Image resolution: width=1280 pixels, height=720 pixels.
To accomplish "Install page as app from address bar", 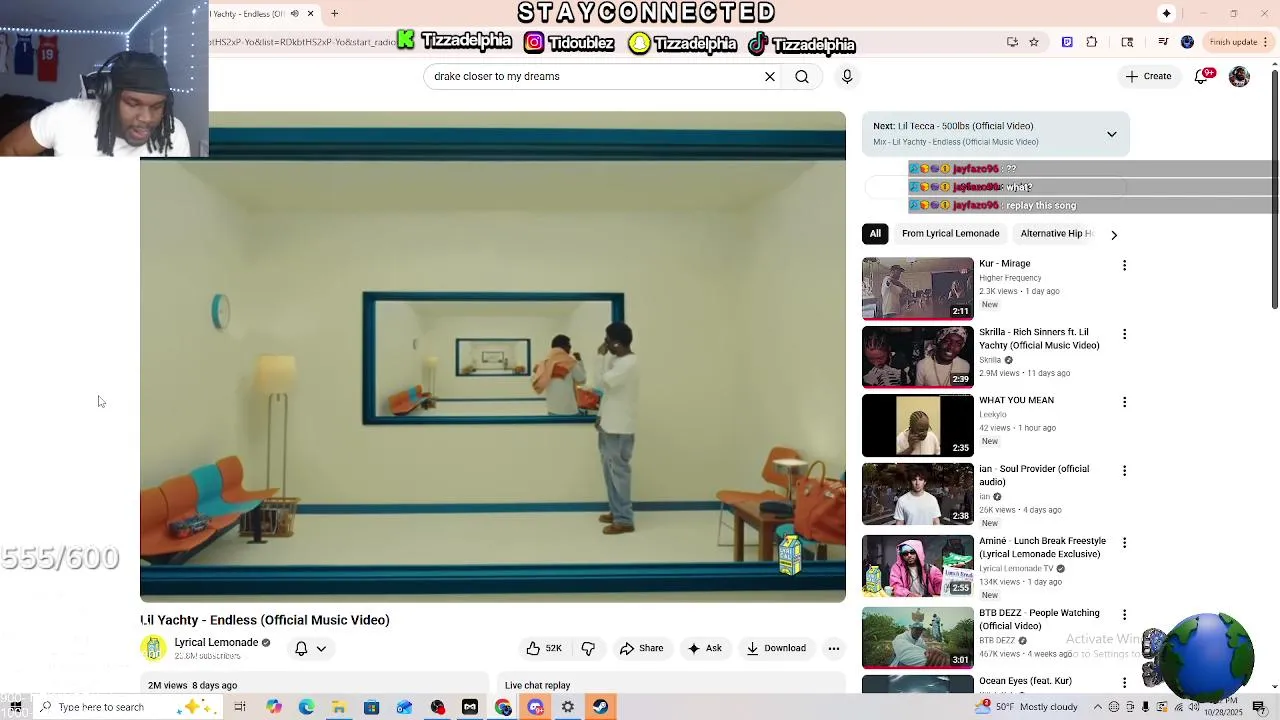I will pyautogui.click(x=1012, y=42).
